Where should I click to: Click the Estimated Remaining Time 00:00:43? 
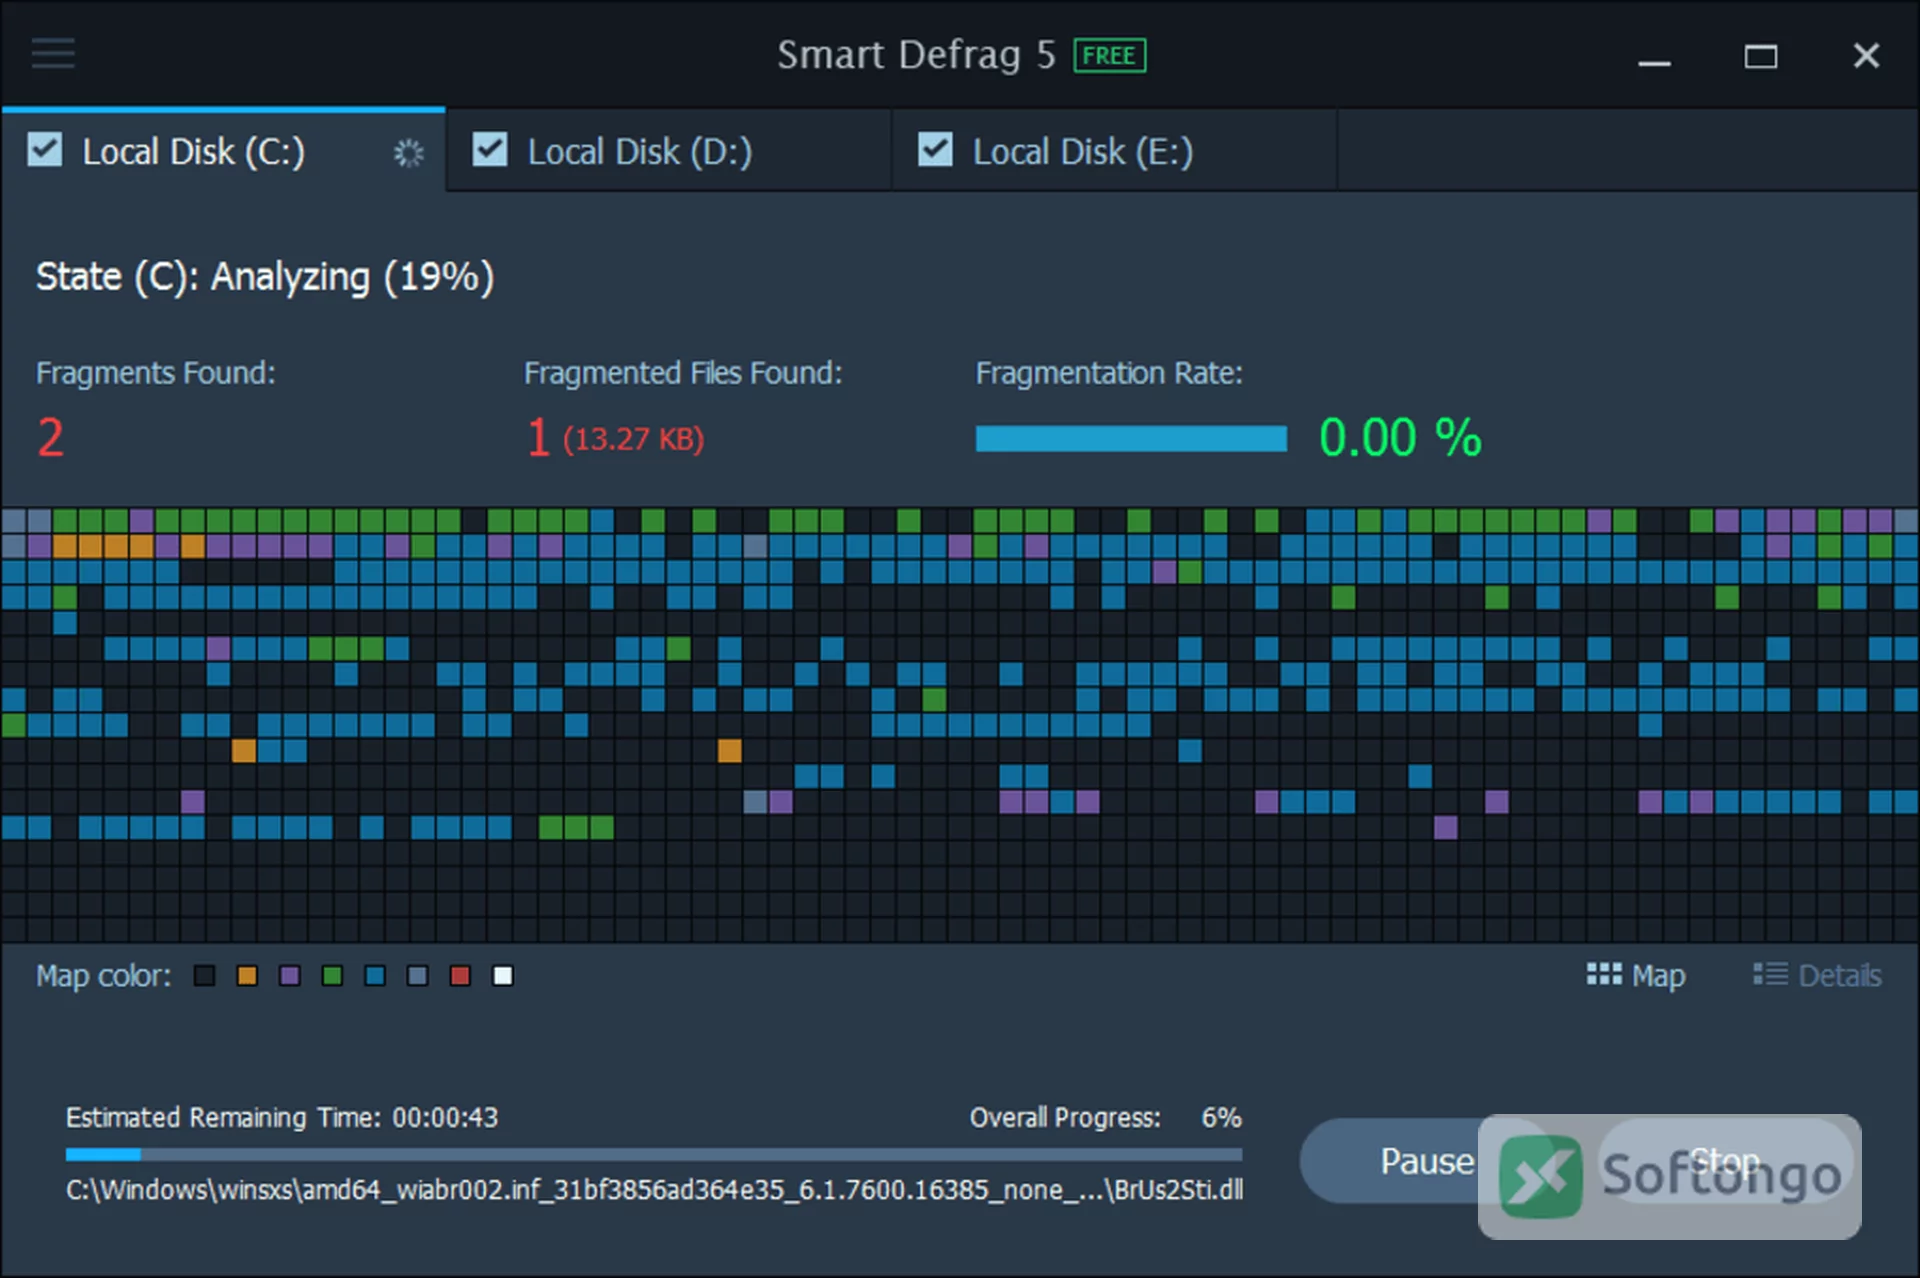282,1117
